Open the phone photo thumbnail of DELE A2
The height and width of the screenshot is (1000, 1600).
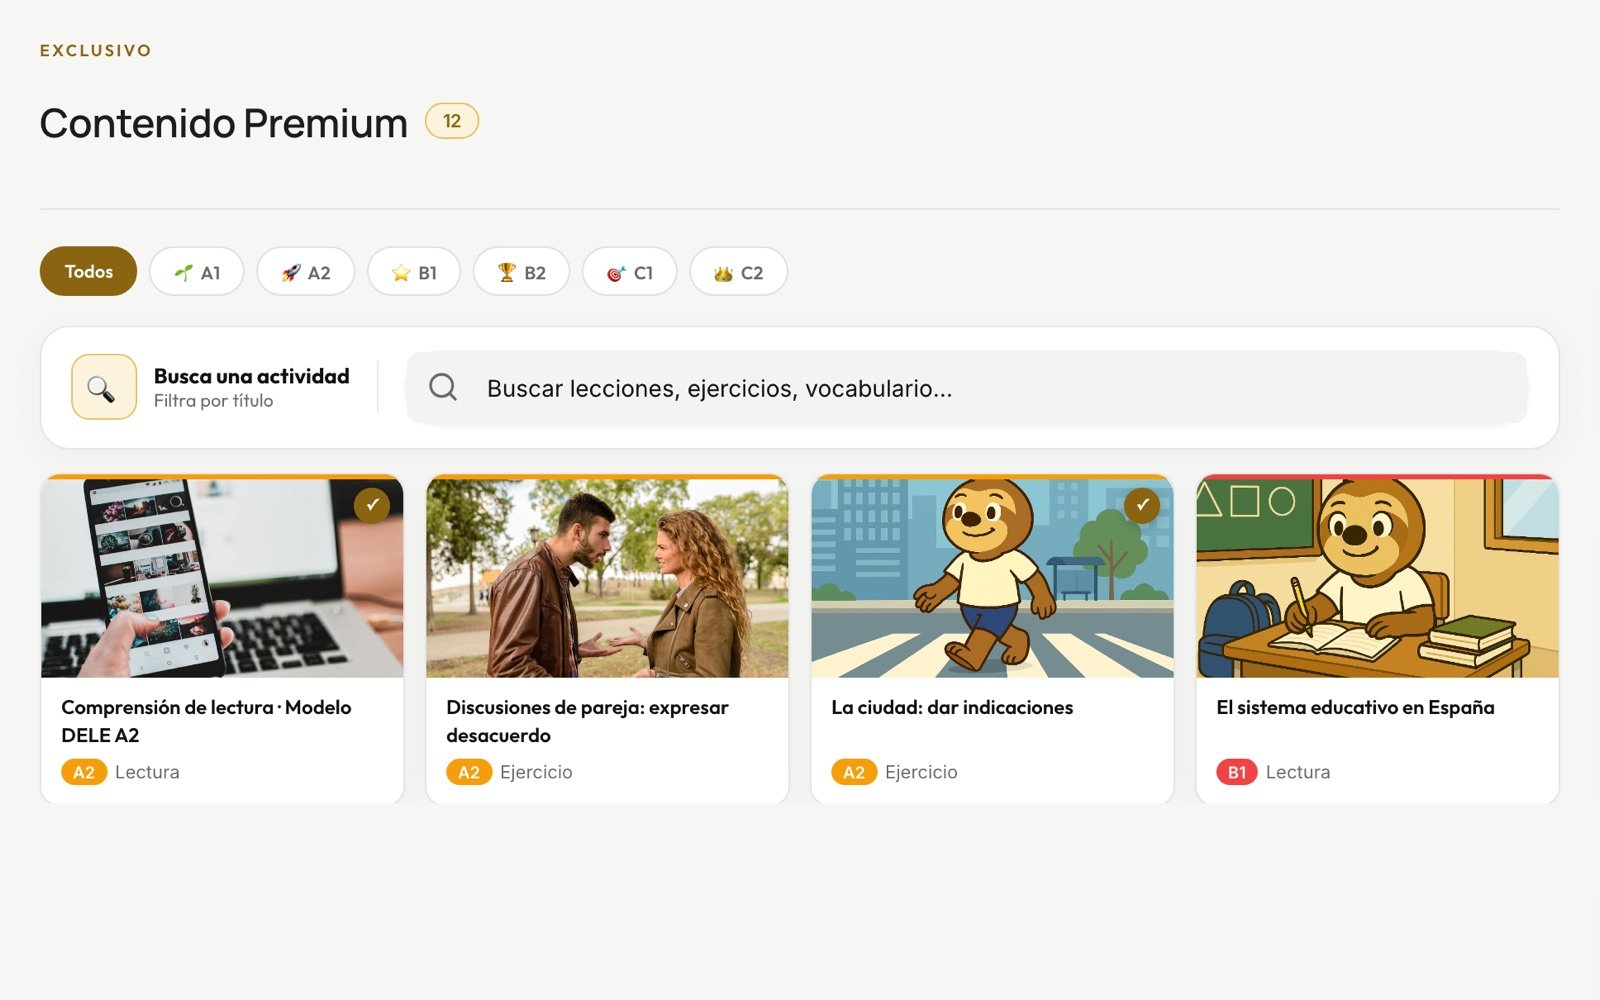222,577
